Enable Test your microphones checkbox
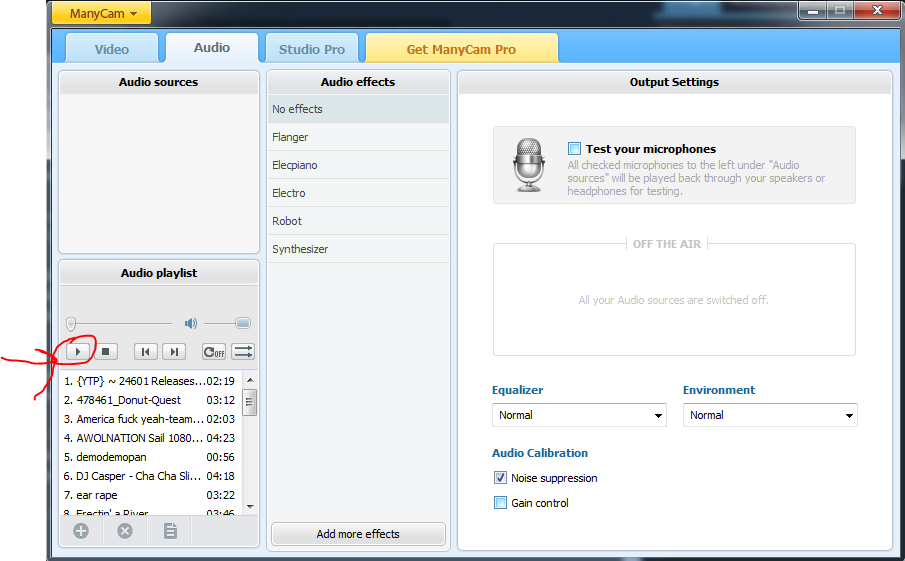This screenshot has height=561, width=905. tap(574, 149)
